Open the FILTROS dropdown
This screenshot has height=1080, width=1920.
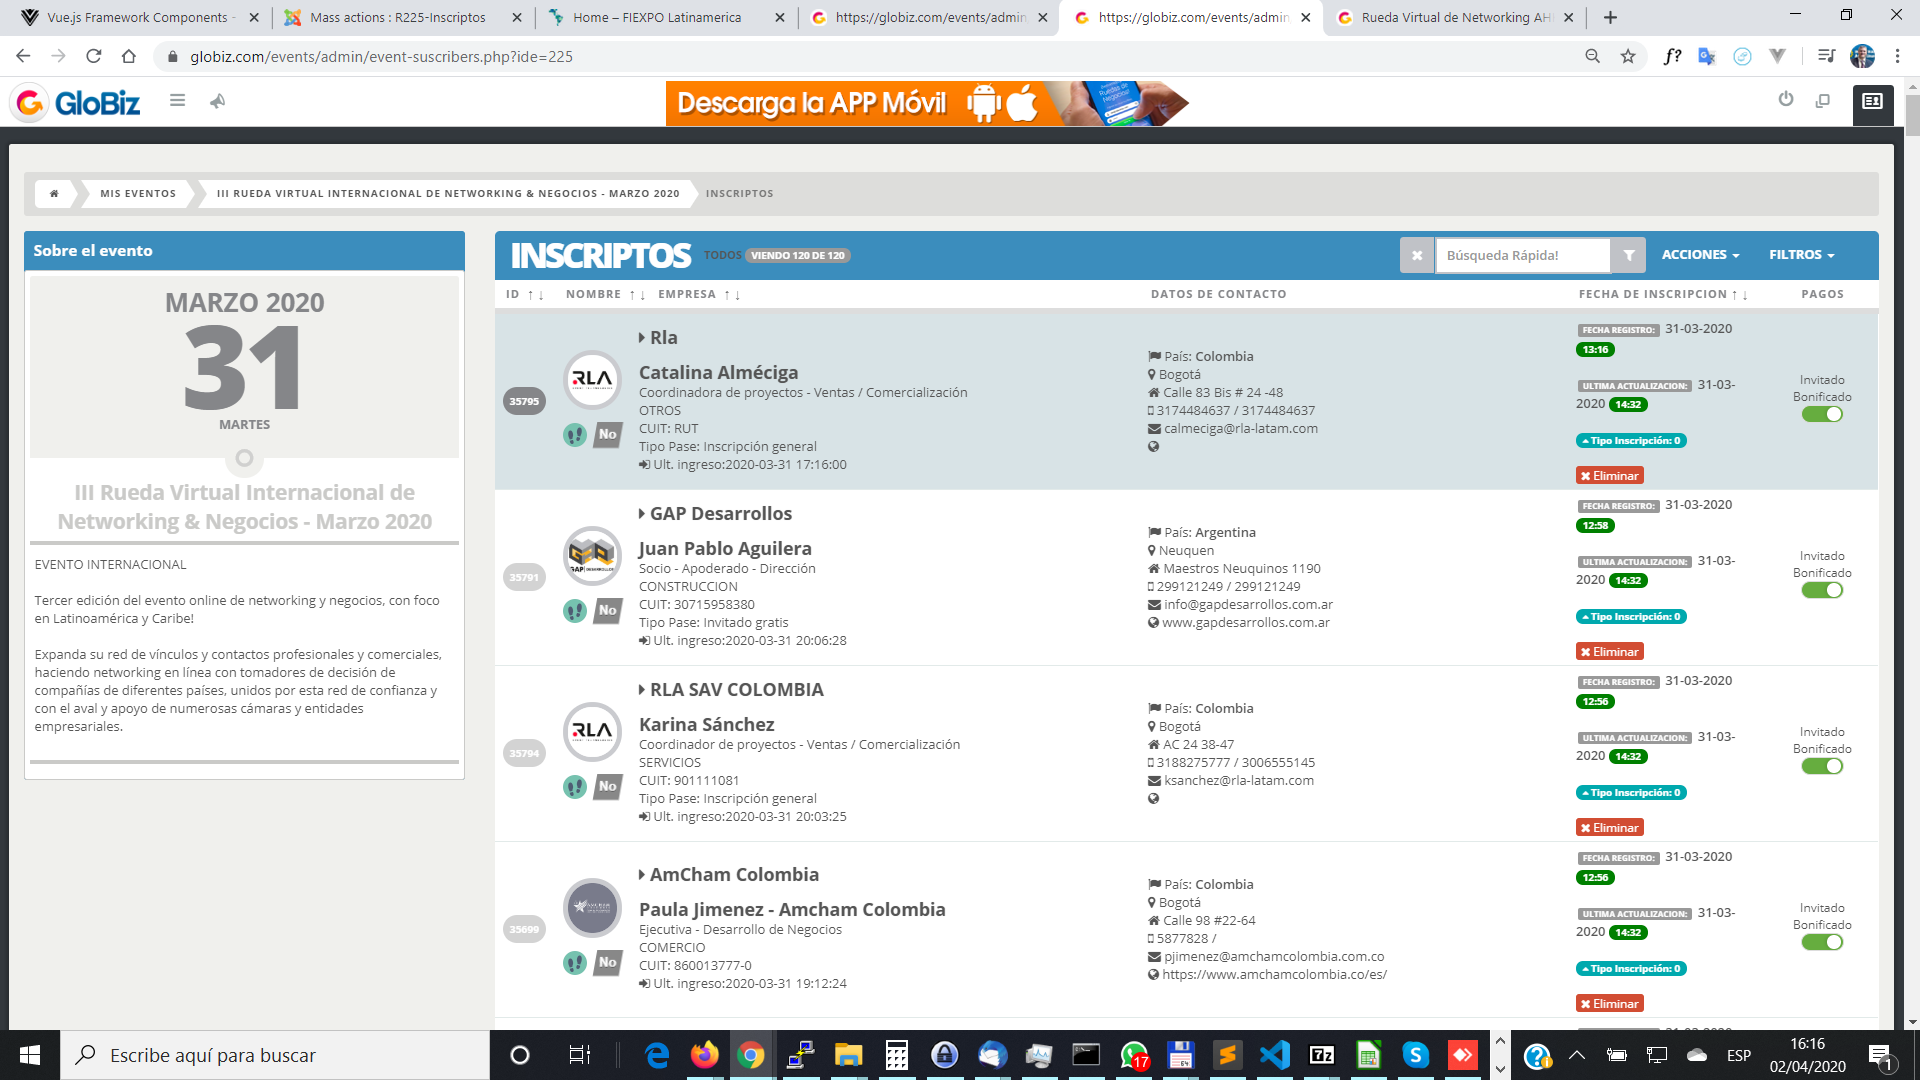(x=1801, y=255)
